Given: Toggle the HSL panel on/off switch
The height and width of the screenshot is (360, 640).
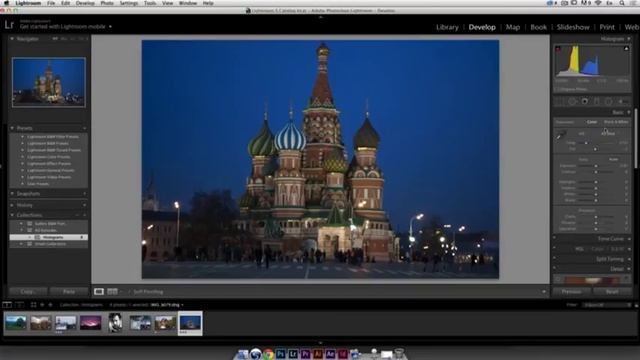Looking at the screenshot, I should tap(554, 247).
